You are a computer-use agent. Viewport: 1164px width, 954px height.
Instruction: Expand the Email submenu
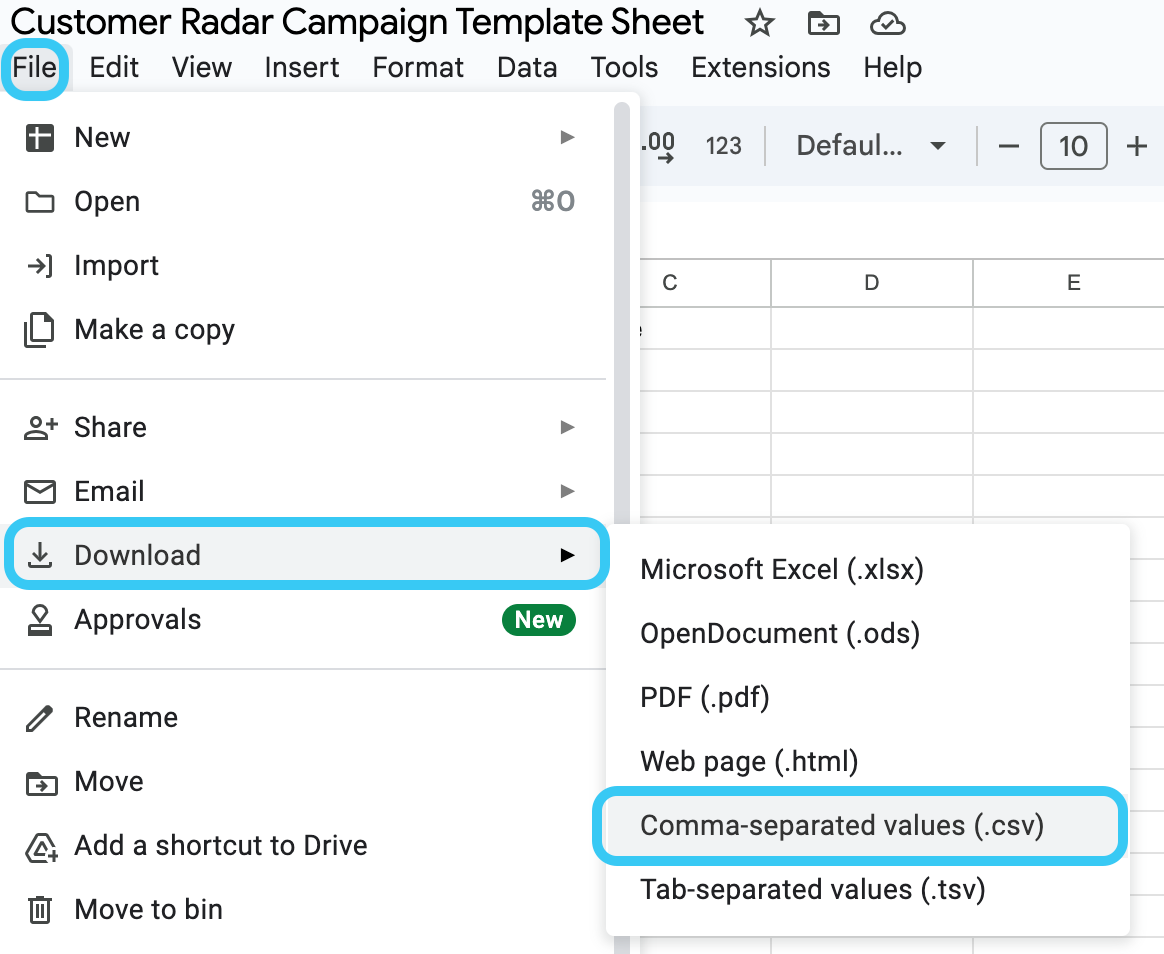(303, 491)
